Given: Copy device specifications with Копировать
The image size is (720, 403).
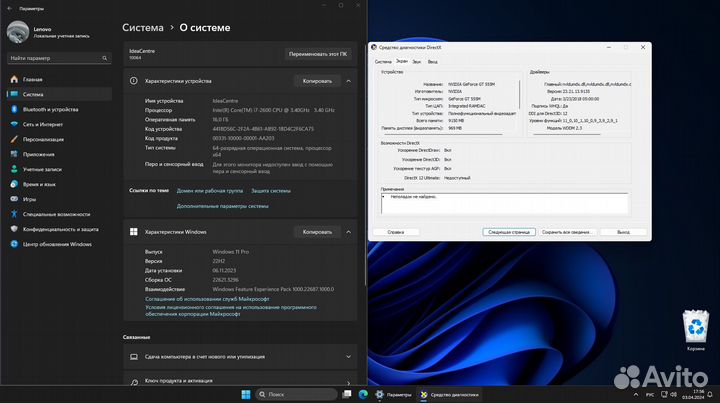Looking at the screenshot, I should tap(317, 81).
